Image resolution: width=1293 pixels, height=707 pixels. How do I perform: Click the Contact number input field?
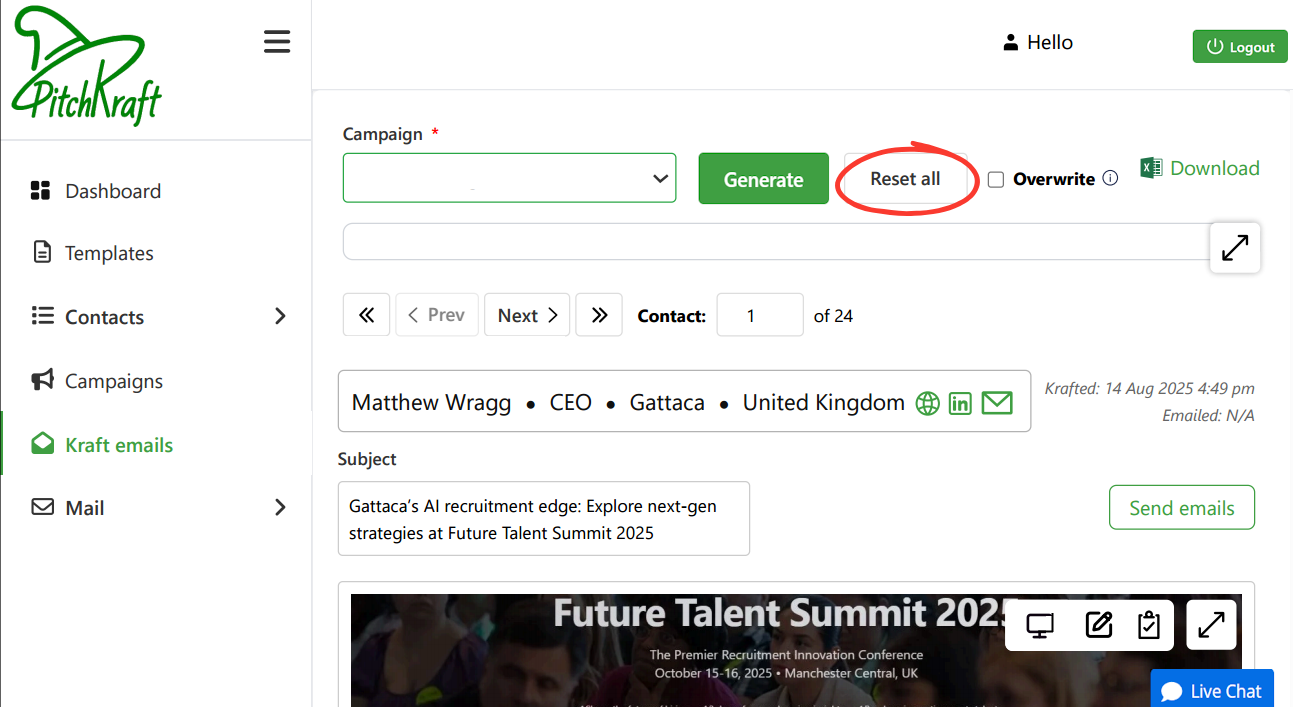[x=759, y=315]
